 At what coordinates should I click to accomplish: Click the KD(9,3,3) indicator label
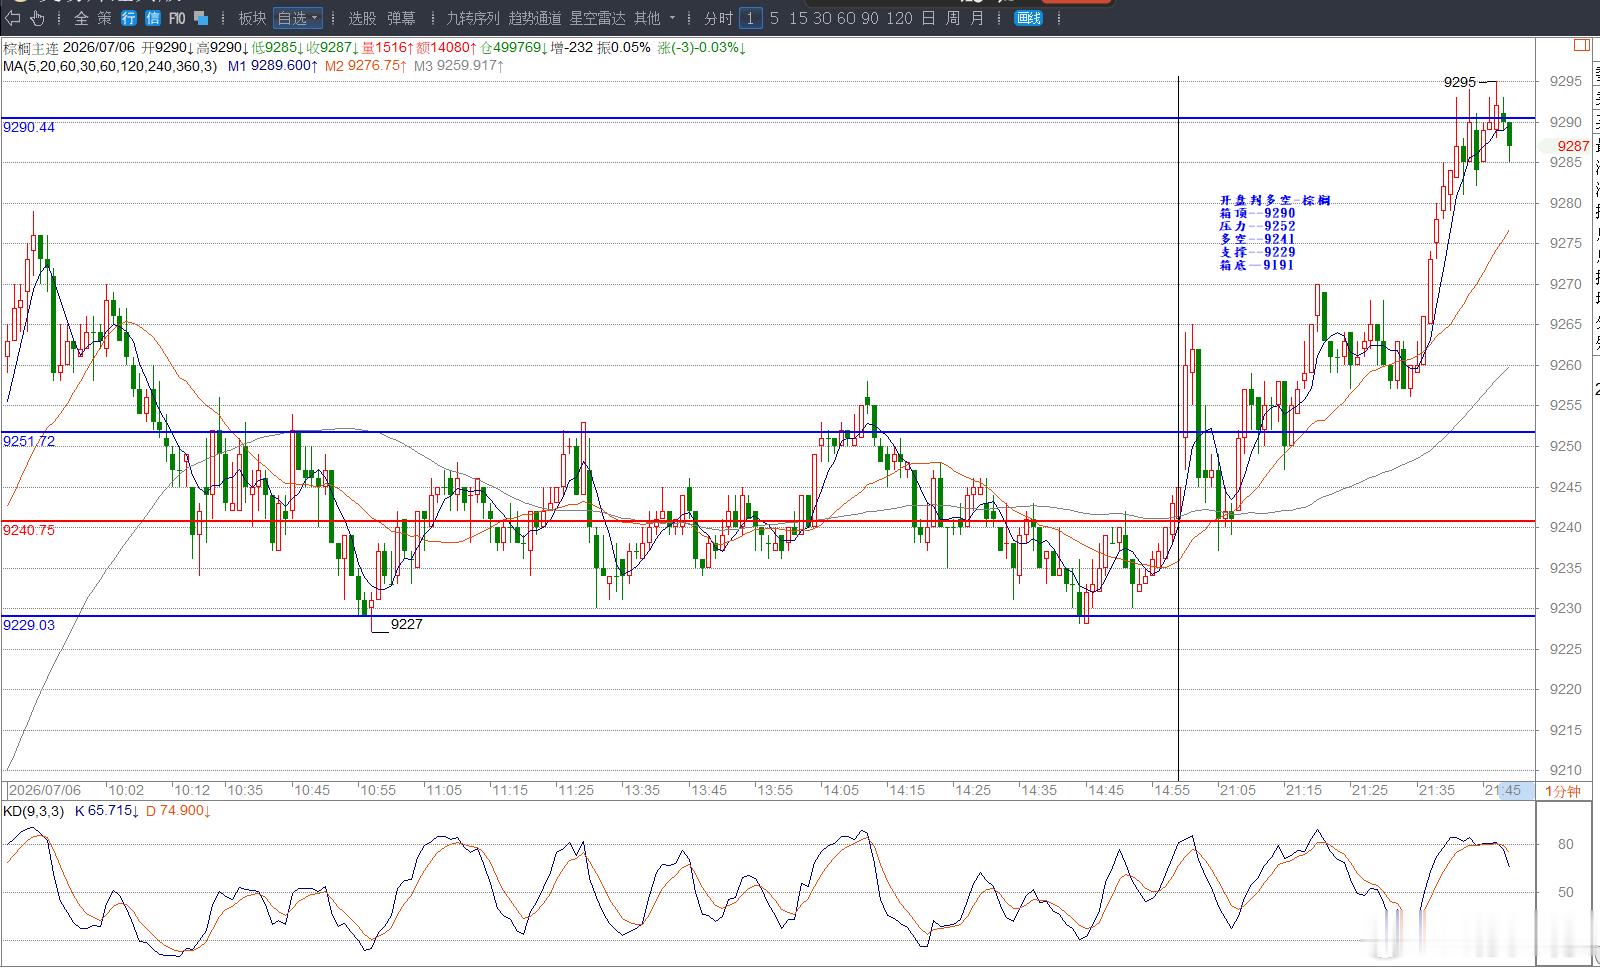point(35,811)
